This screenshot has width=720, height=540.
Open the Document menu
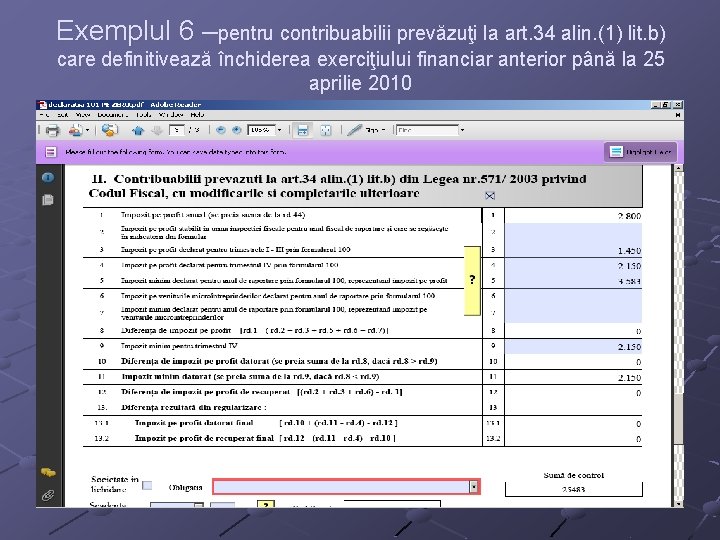[112, 115]
